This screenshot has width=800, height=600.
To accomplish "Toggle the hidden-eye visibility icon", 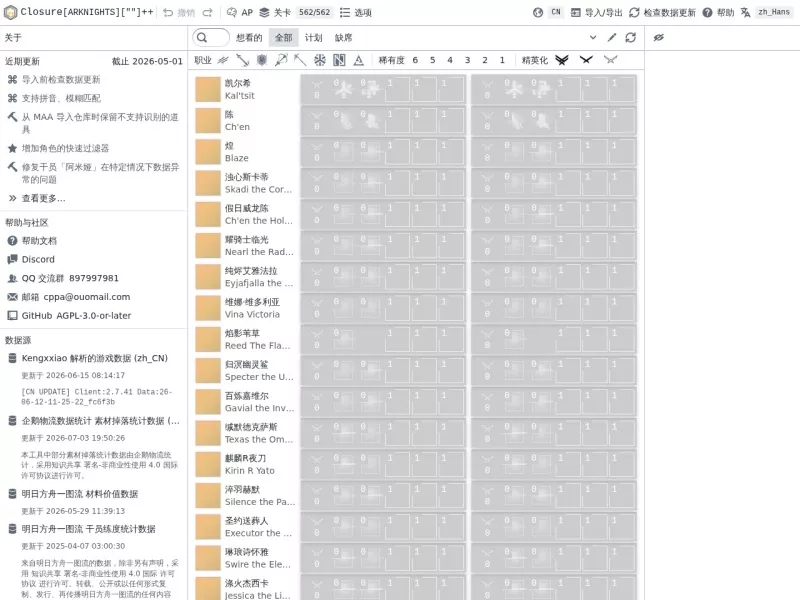I will pos(659,38).
